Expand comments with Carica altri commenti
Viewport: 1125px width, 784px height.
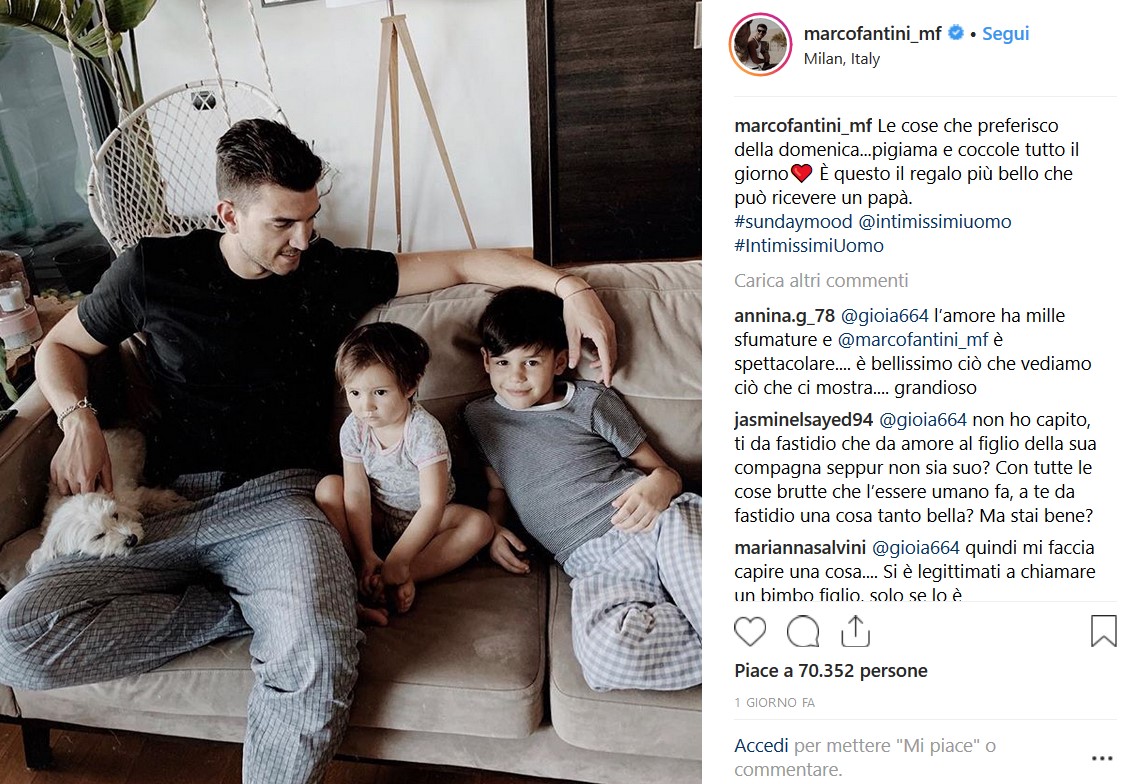coord(821,280)
